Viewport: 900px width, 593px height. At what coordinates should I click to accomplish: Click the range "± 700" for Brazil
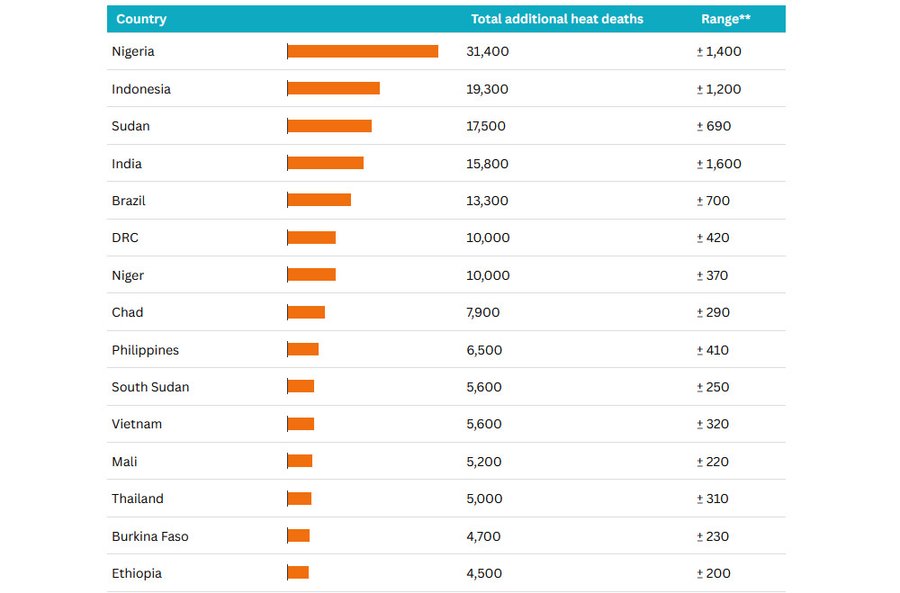713,201
